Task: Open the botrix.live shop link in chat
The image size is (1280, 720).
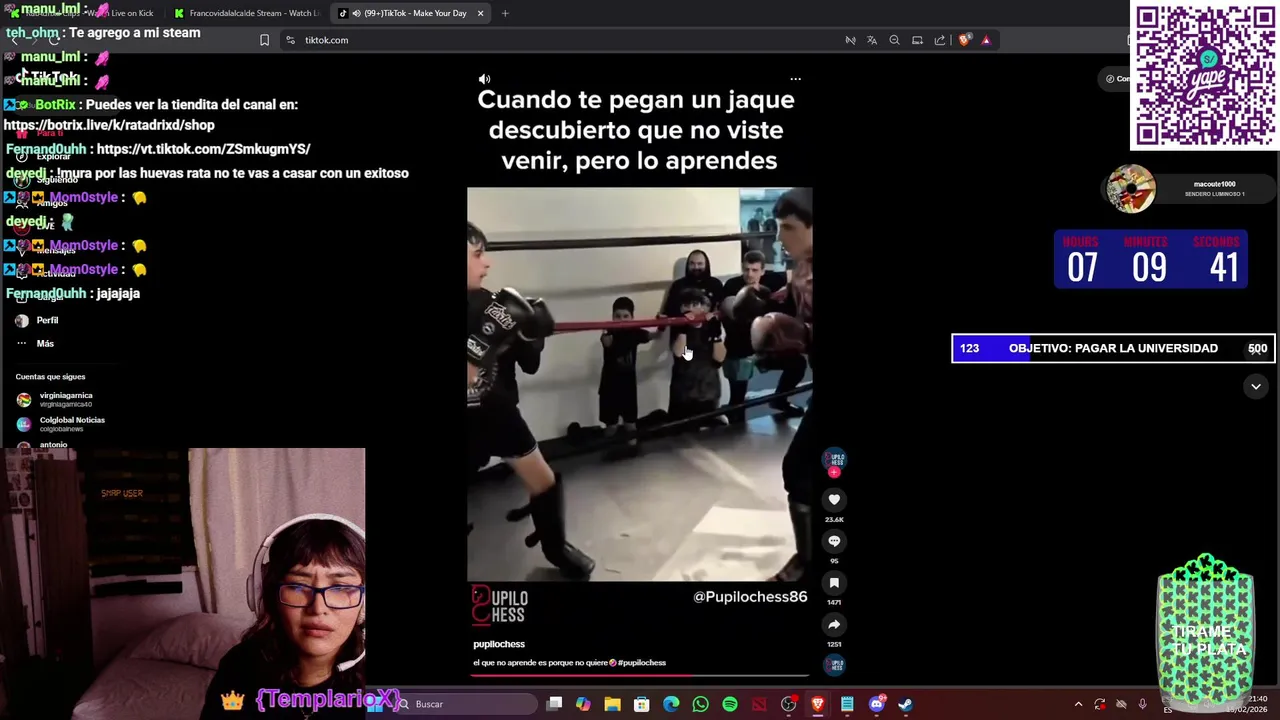Action: [x=109, y=125]
